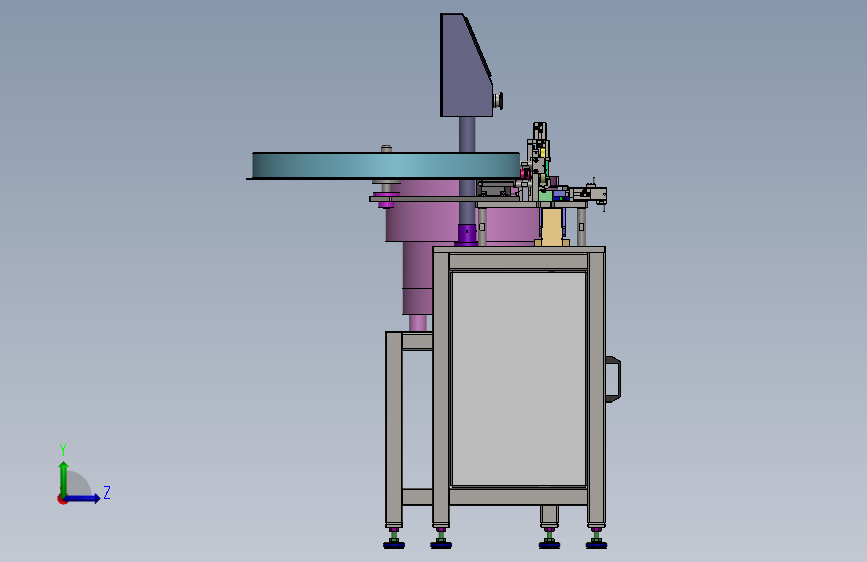Select the teal circular tray disc
The width and height of the screenshot is (867, 562).
click(384, 165)
